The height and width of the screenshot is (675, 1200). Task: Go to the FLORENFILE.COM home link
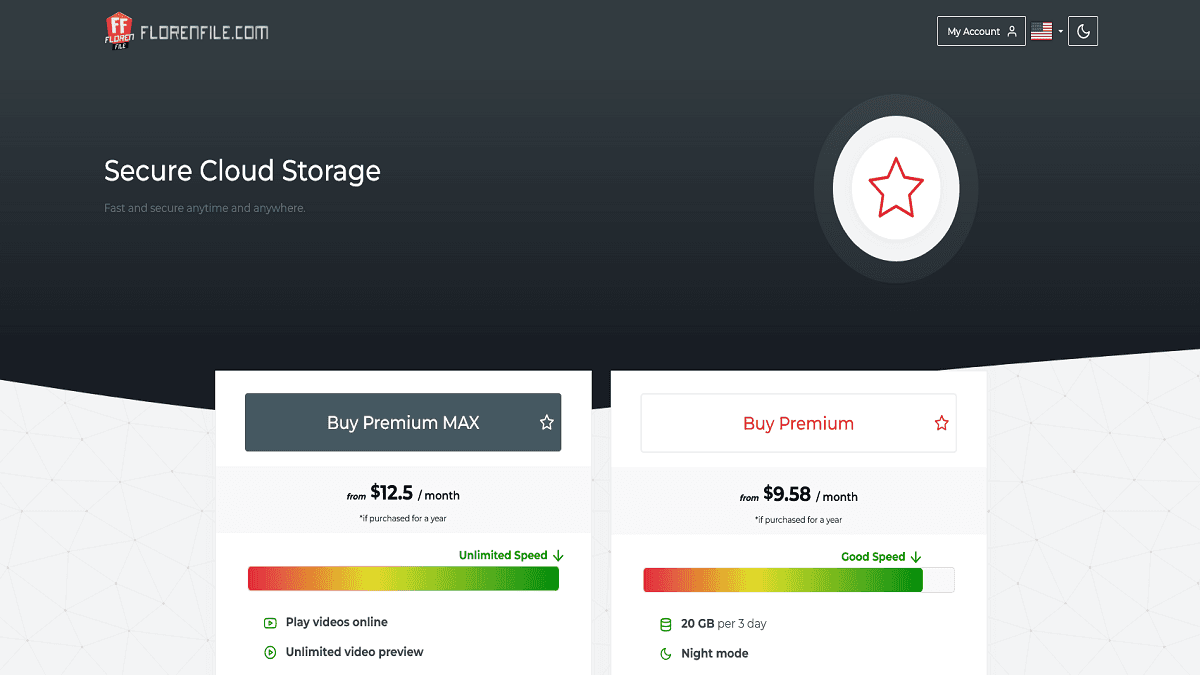pyautogui.click(x=204, y=32)
